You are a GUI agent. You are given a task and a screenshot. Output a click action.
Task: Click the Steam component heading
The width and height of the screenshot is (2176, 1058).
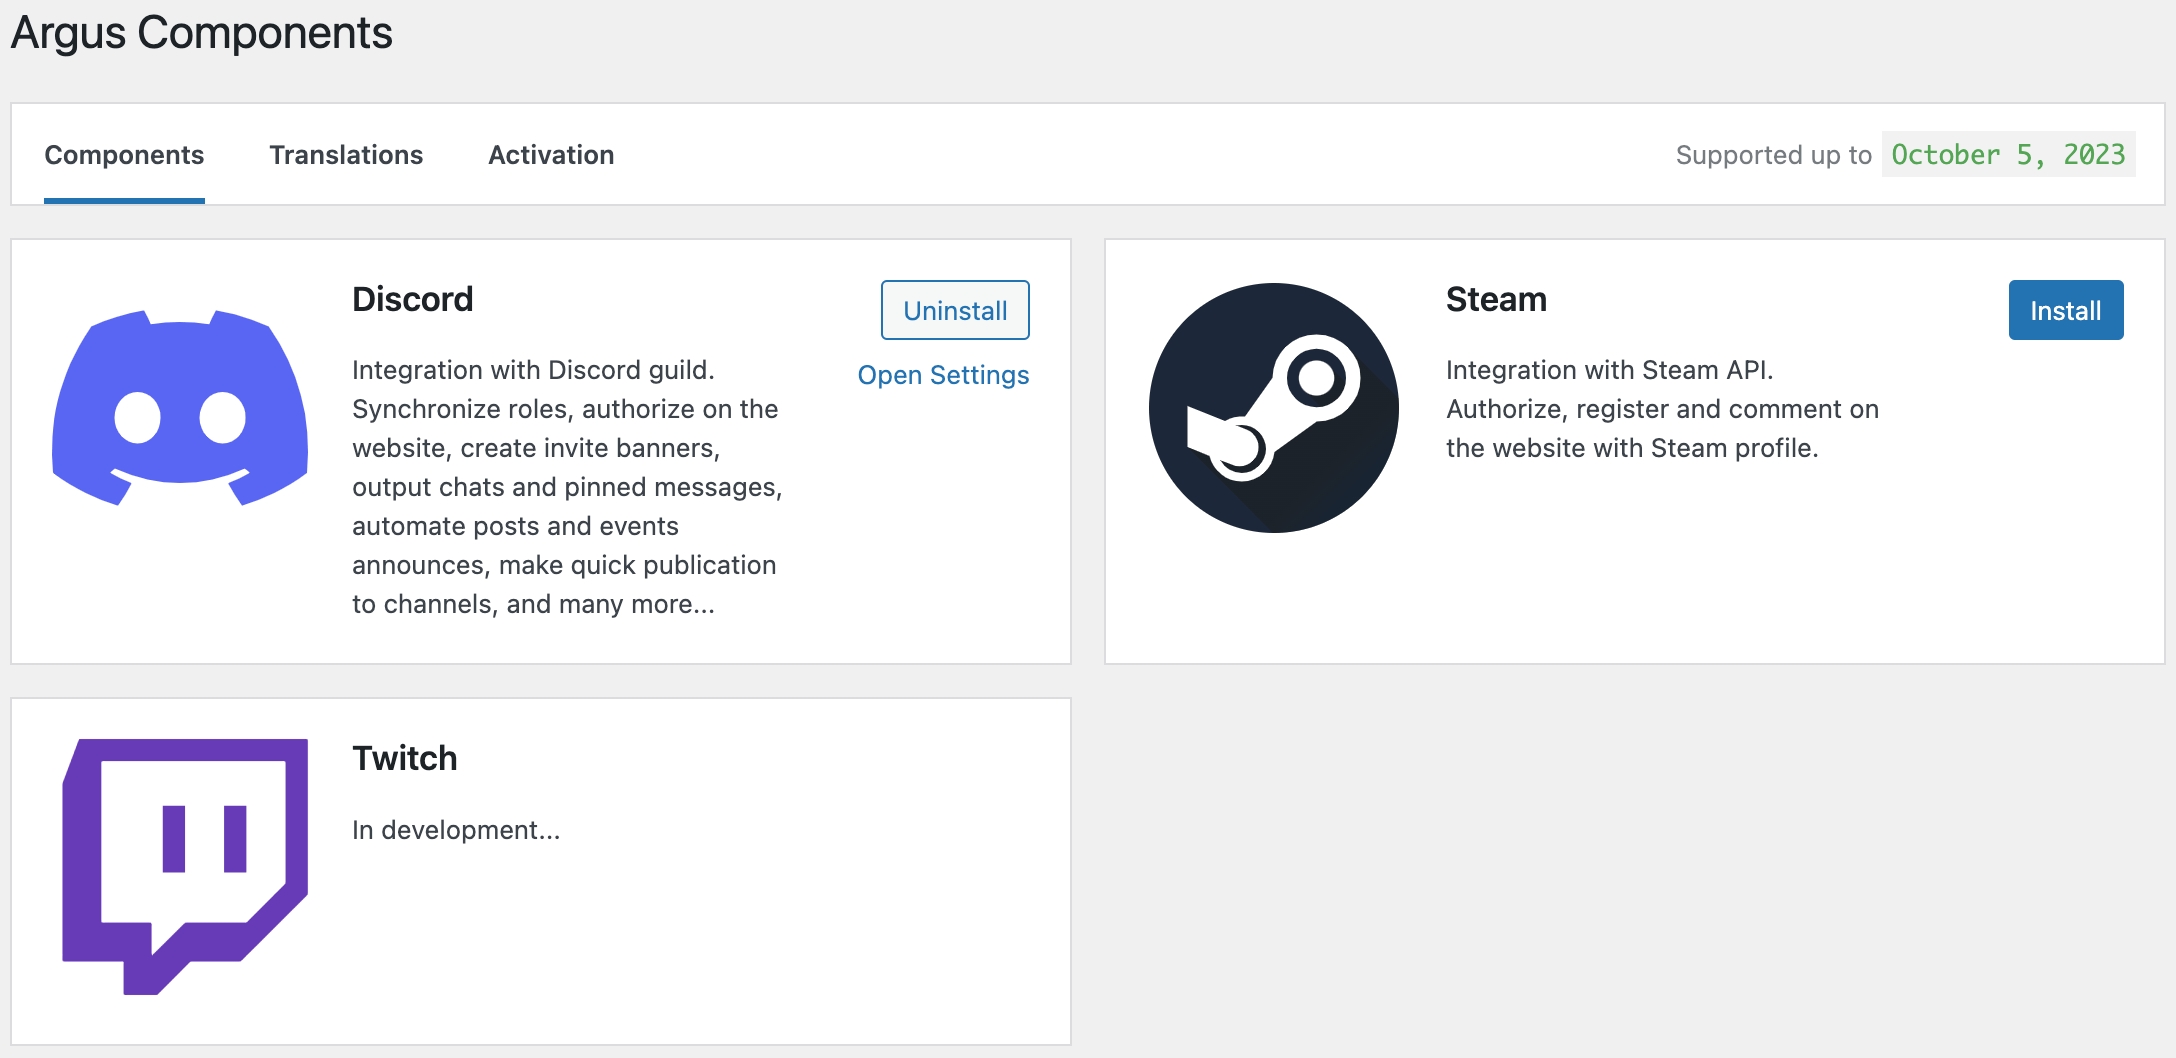pos(1495,299)
